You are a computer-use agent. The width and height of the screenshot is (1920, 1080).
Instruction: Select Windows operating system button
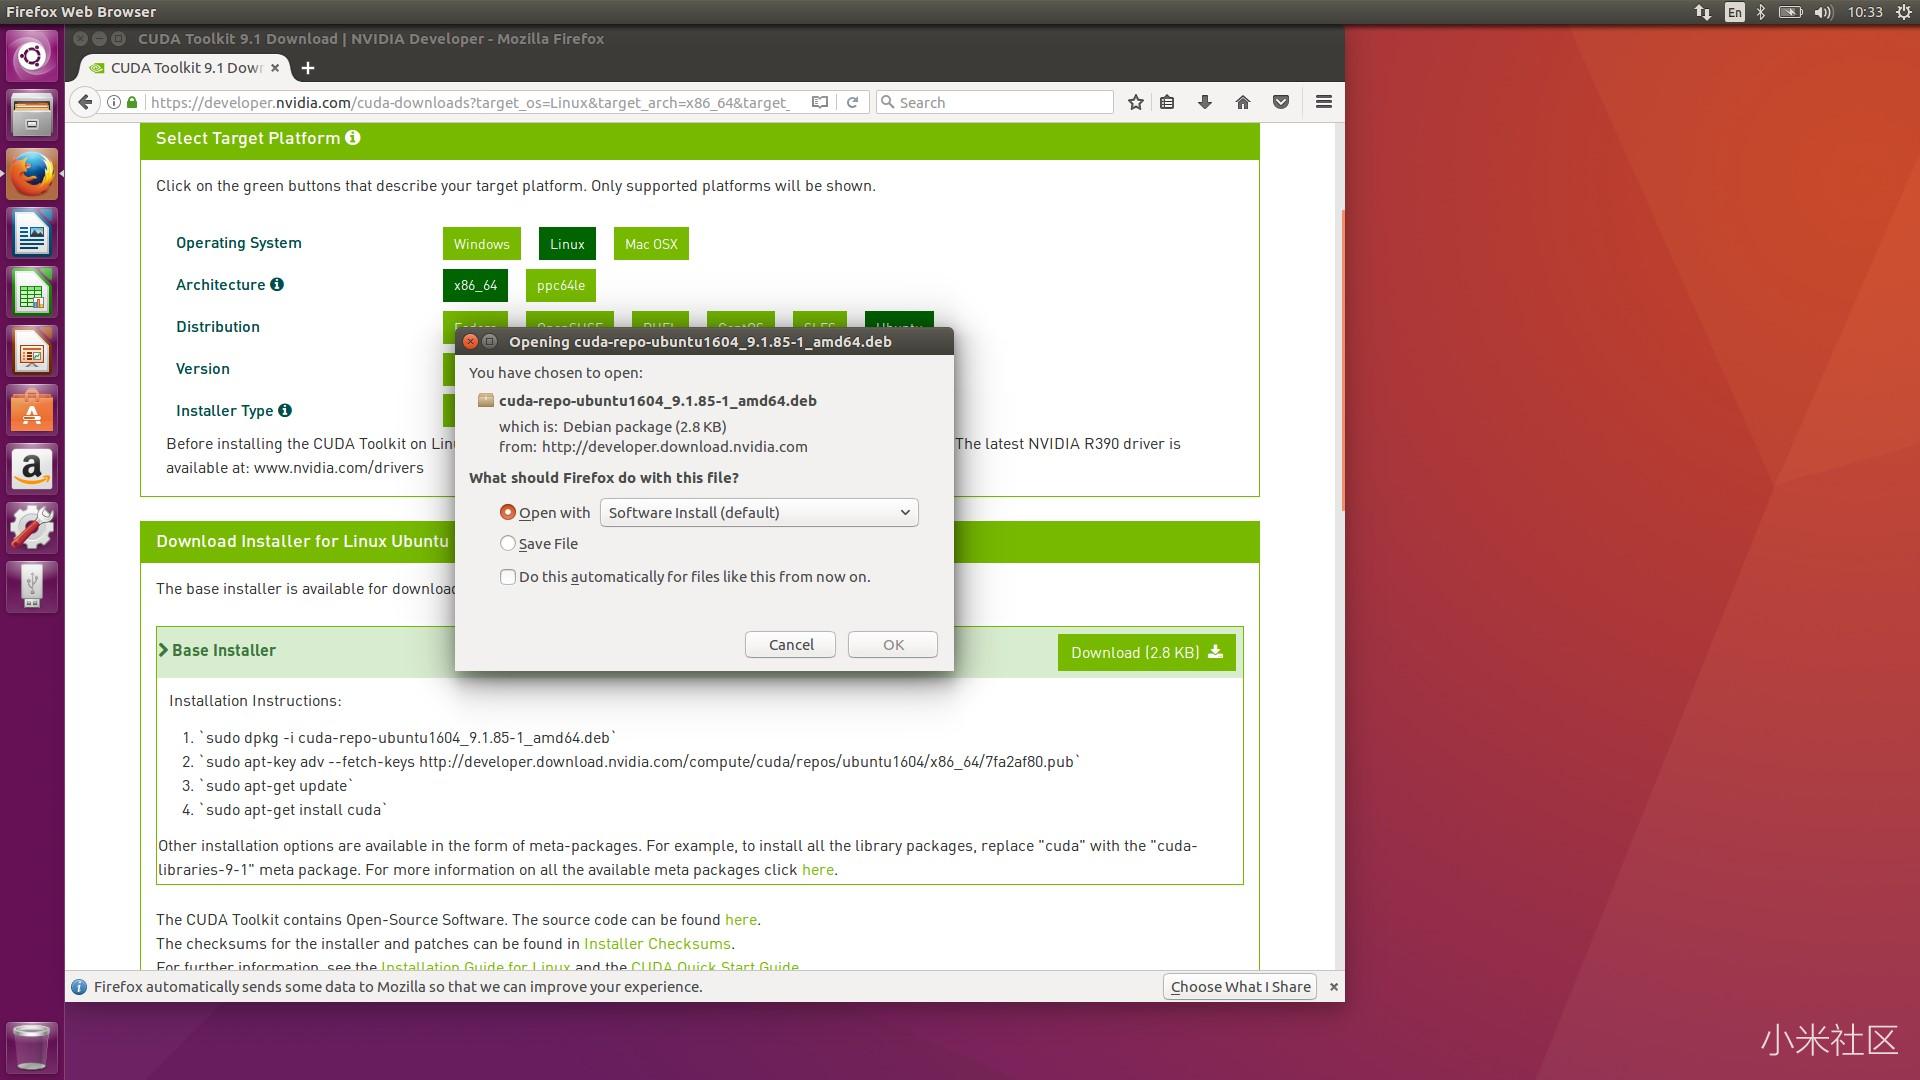point(482,244)
